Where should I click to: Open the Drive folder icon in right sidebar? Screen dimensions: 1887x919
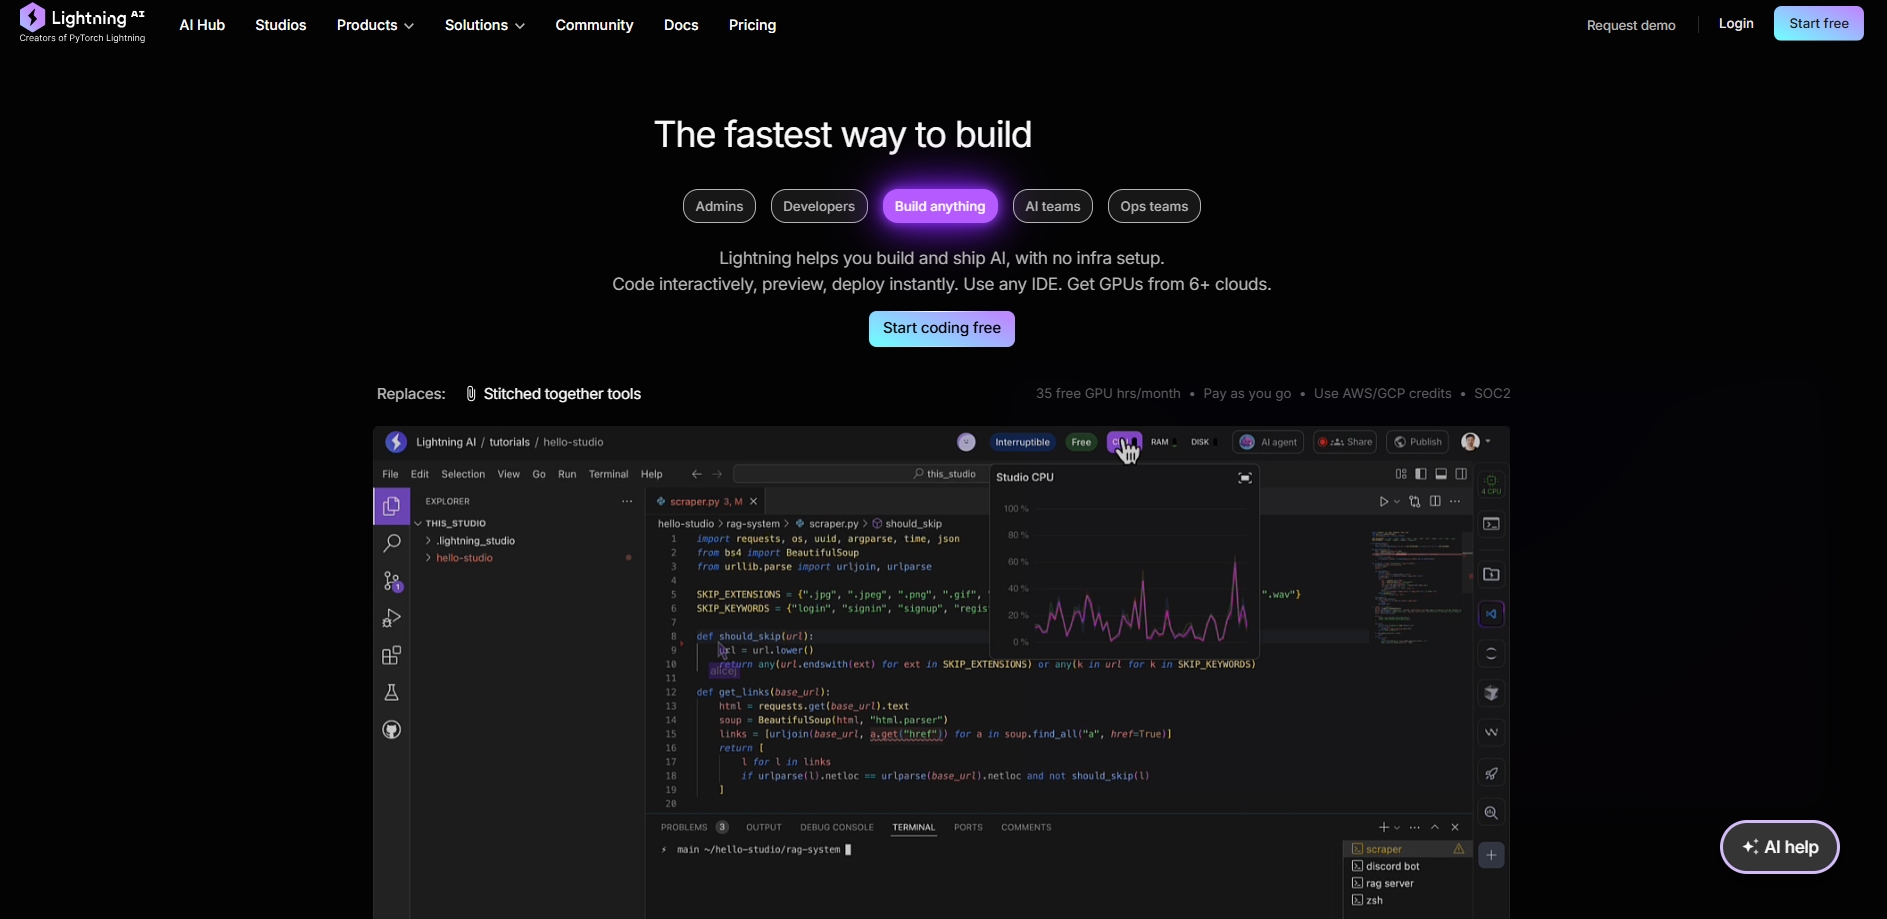point(1491,574)
